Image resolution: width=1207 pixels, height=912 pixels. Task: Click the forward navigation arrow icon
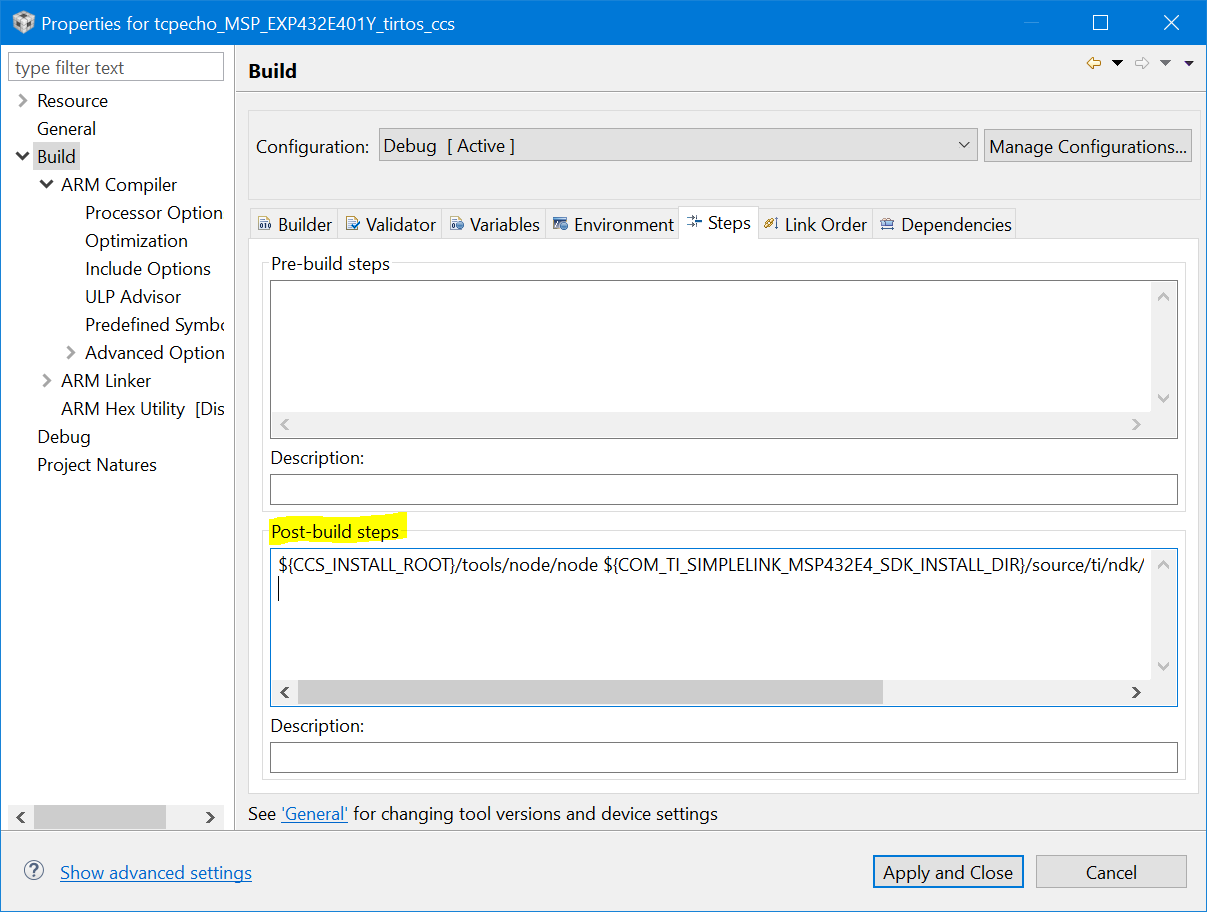pos(1142,64)
